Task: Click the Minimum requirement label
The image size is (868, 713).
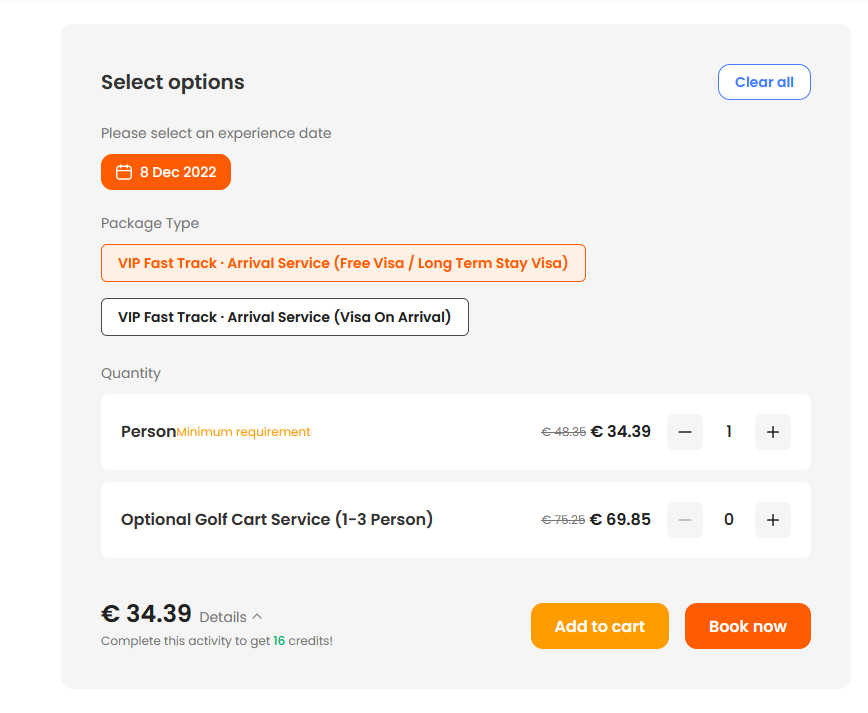Action: point(244,432)
